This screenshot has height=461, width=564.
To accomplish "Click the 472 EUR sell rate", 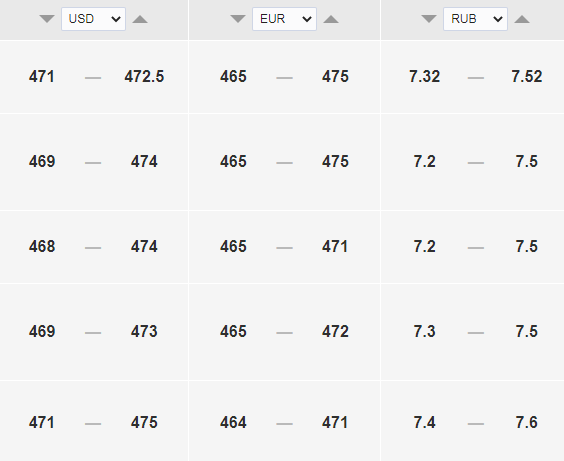I will (335, 332).
